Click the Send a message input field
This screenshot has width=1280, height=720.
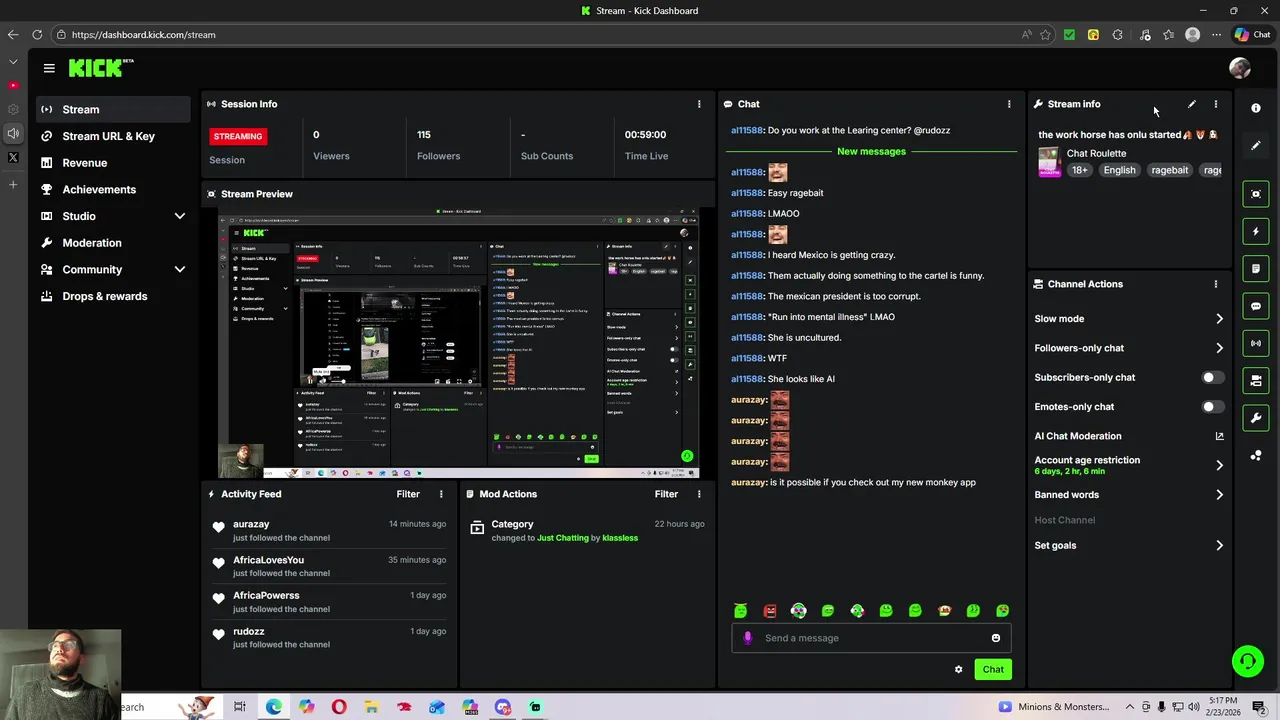tap(870, 638)
